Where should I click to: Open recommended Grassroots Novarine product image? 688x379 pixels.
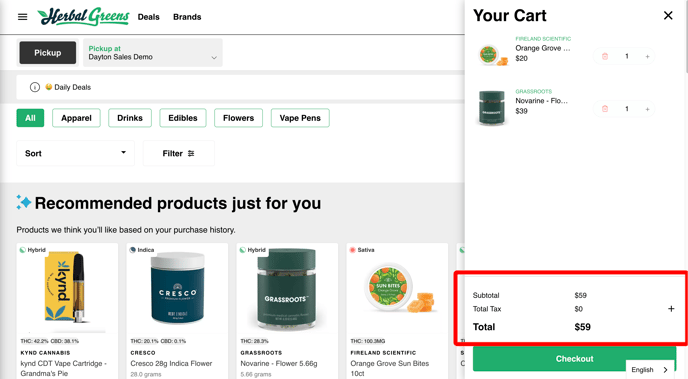[x=287, y=290]
